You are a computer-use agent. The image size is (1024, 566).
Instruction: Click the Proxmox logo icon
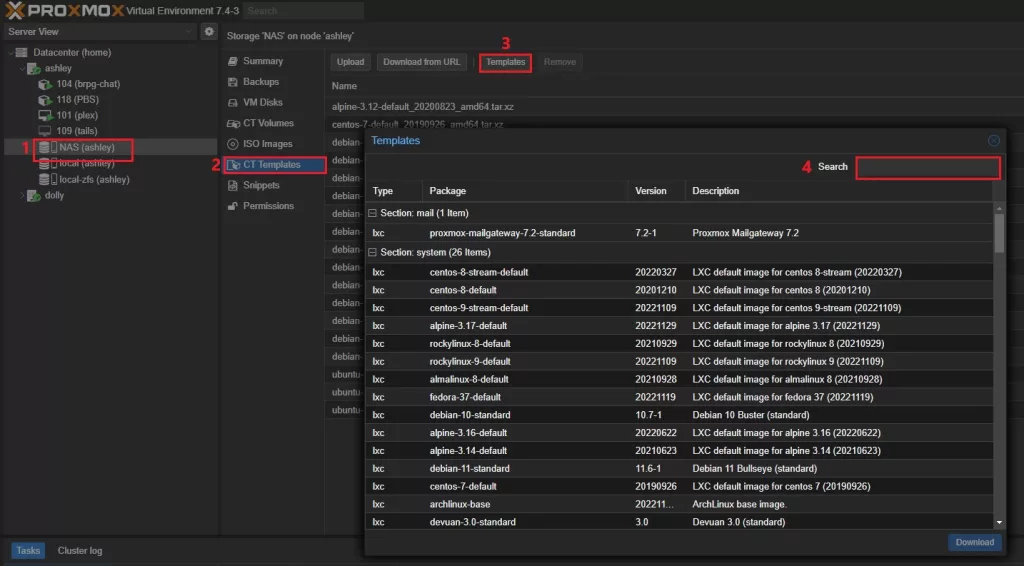[x=14, y=10]
